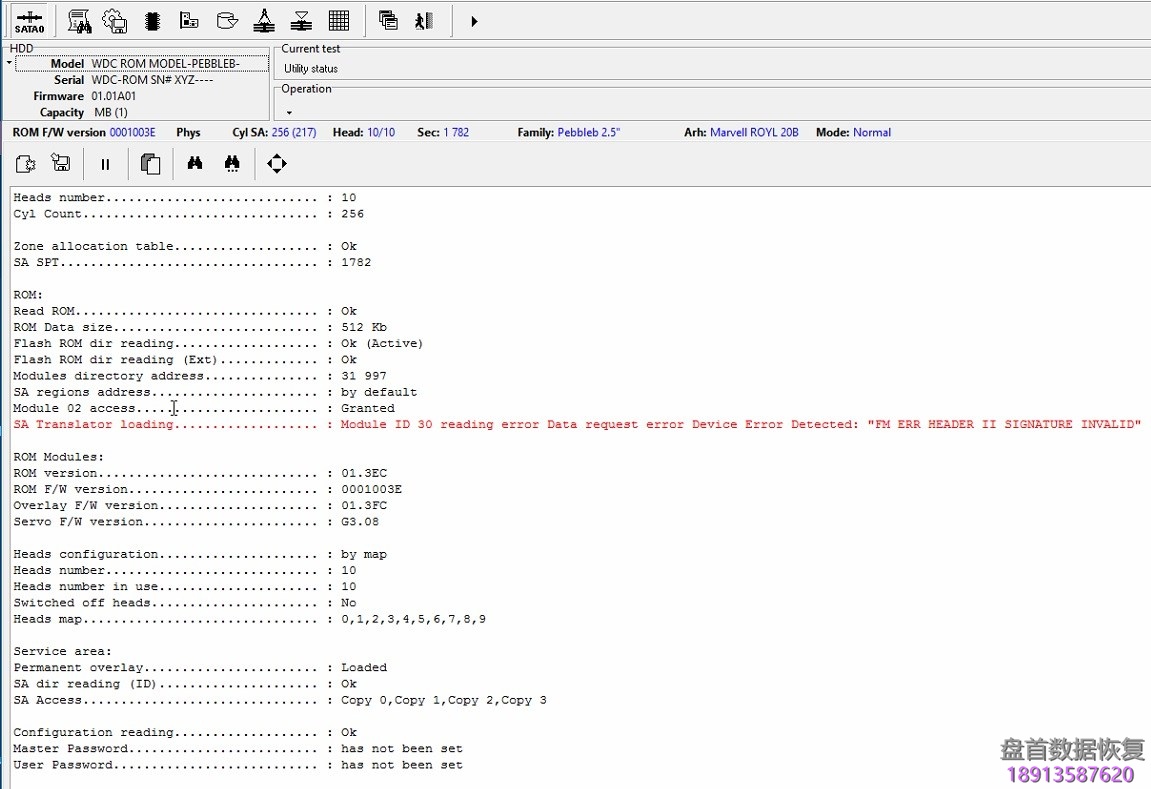
Task: Open the surface grid icon
Action: [338, 20]
